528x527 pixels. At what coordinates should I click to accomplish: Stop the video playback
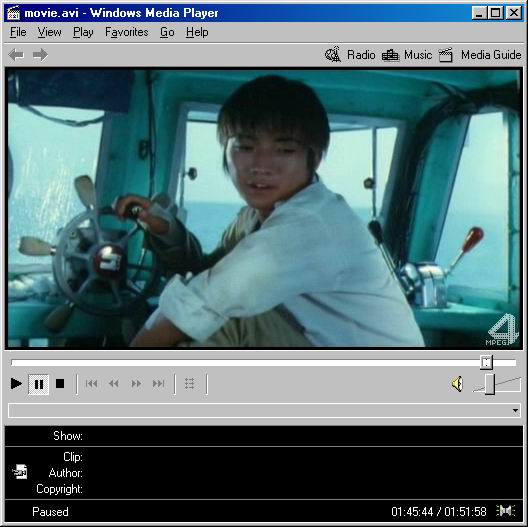pos(60,384)
